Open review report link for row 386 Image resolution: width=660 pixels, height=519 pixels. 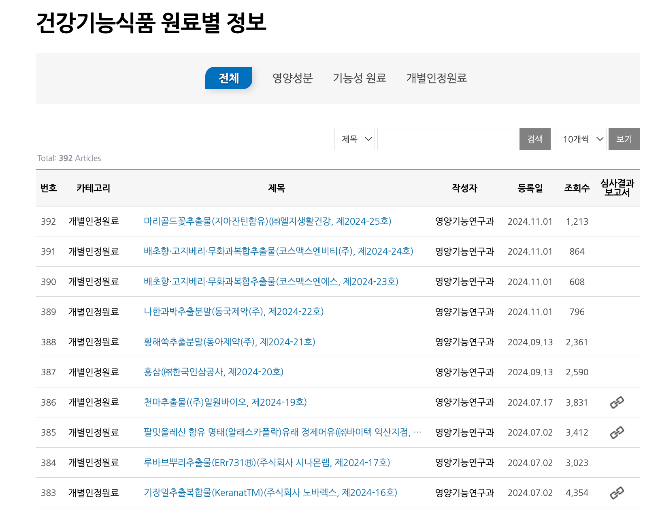point(617,402)
